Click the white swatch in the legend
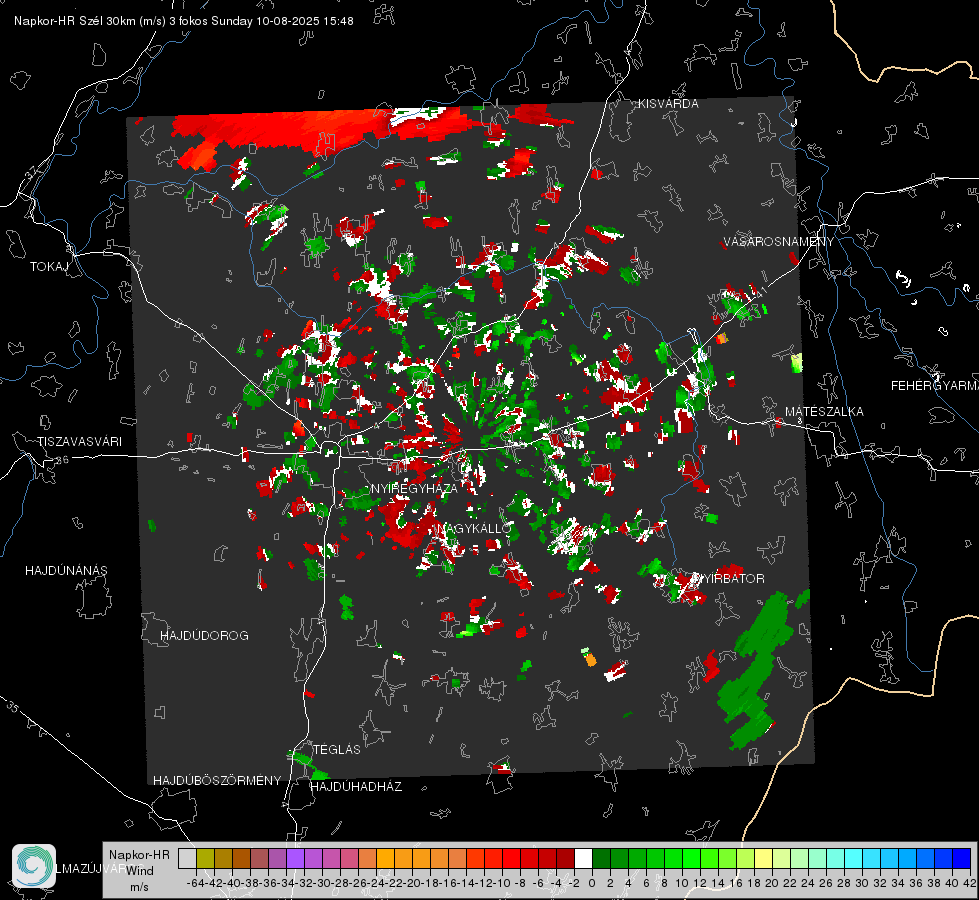Screen dimensions: 979x900 tap(583, 859)
